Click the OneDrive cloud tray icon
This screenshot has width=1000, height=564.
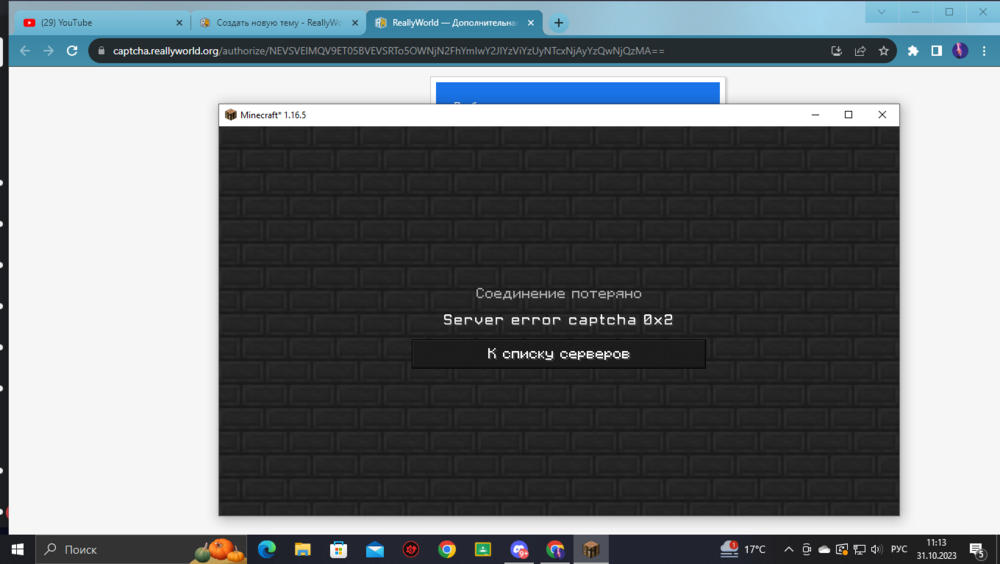click(x=824, y=549)
